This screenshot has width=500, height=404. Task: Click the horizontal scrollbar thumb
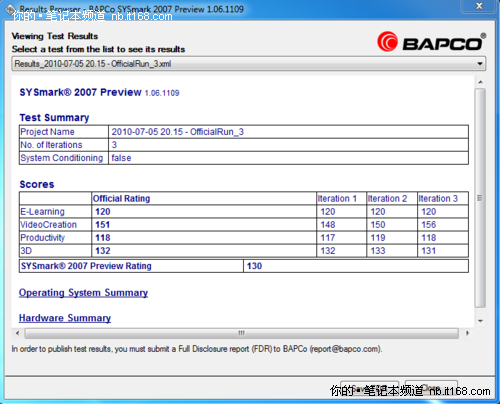click(242, 333)
